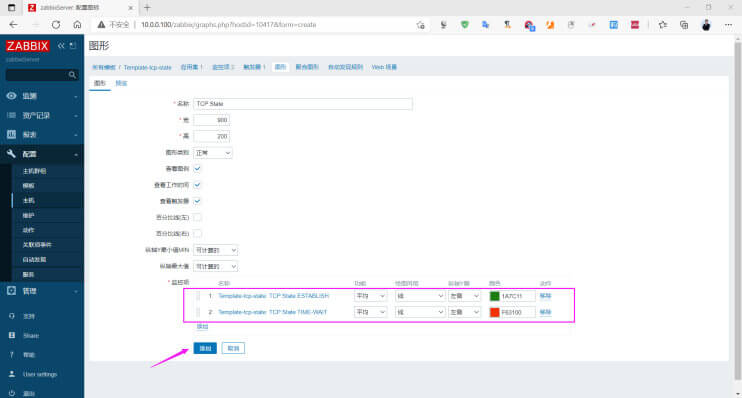The height and width of the screenshot is (398, 742).
Task: Open the Y axis MAX value dropdown
Action: [x=215, y=266]
